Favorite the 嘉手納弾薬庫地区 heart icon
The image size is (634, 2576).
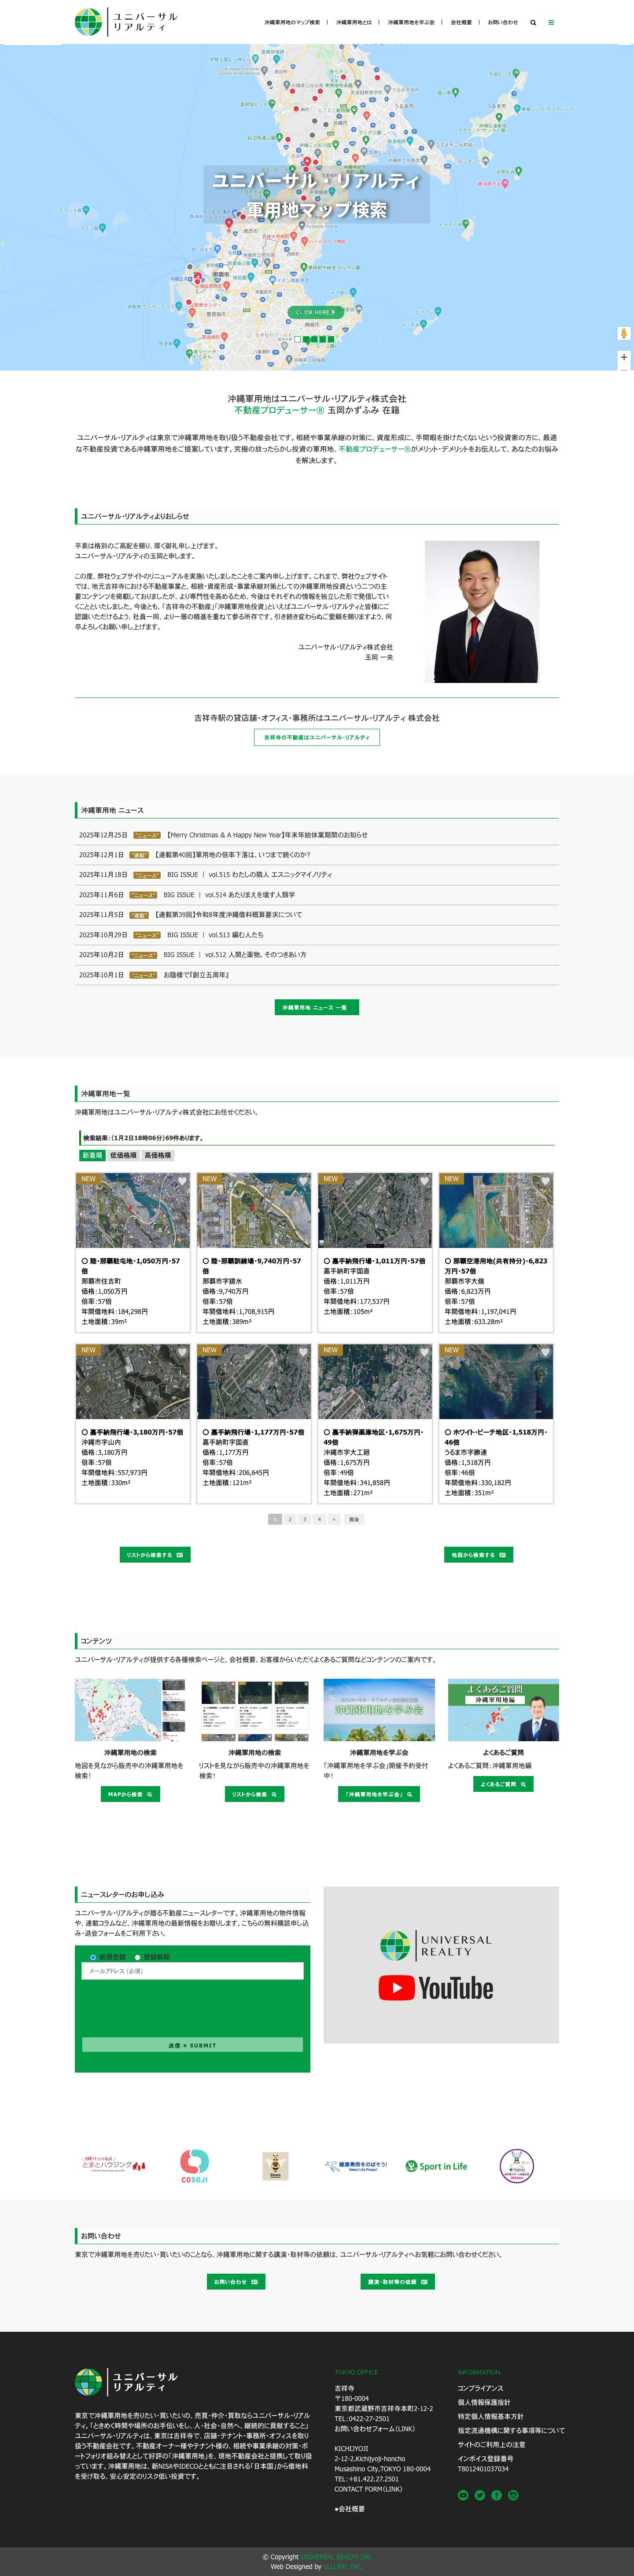pyautogui.click(x=424, y=1352)
